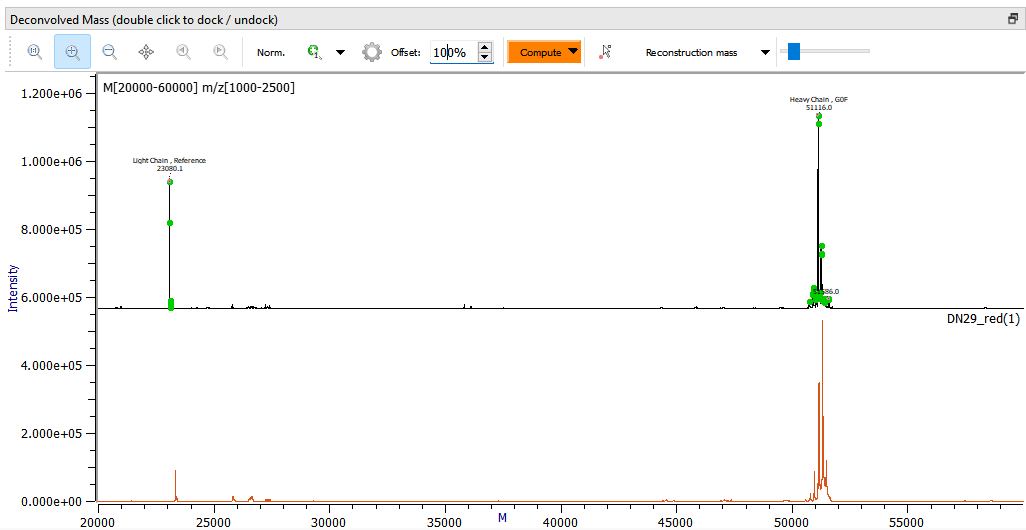This screenshot has height=530, width=1026.
Task: Click the zoom 1:1 reset icon
Action: 35,52
